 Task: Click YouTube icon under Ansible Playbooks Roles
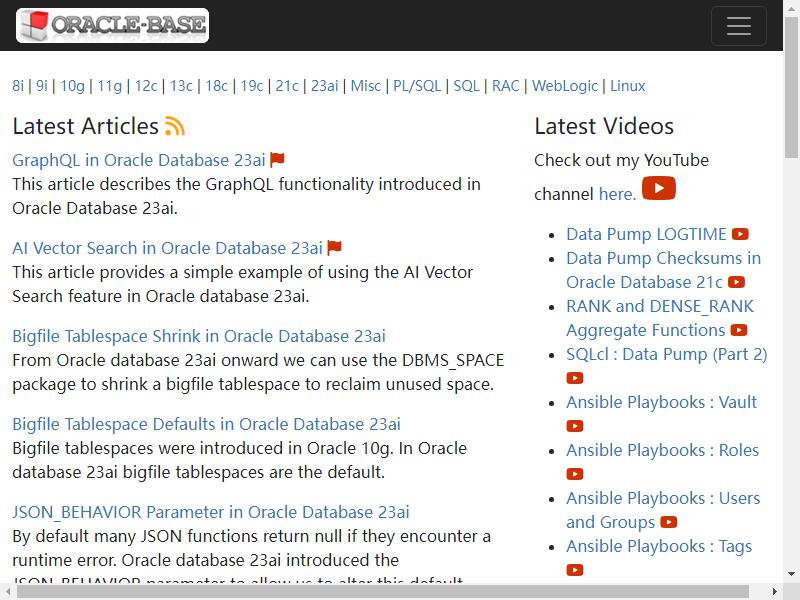coord(574,474)
